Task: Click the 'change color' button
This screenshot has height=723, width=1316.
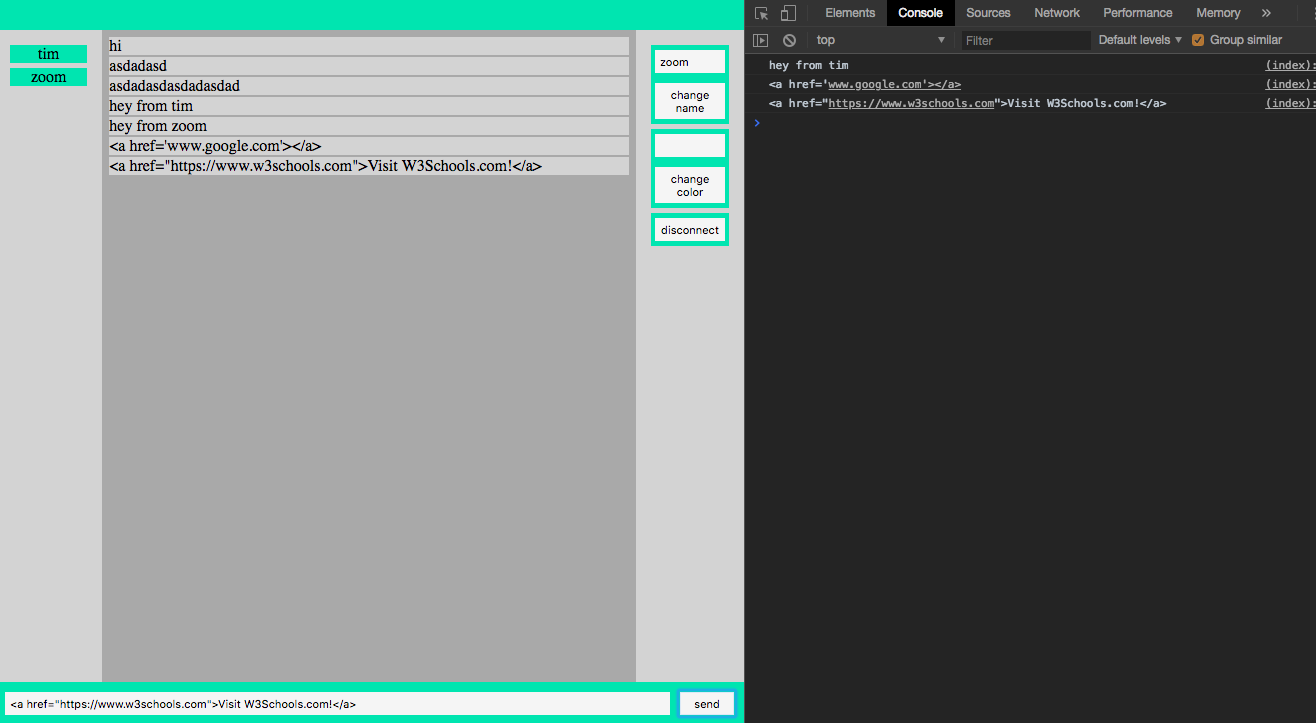Action: pos(690,186)
